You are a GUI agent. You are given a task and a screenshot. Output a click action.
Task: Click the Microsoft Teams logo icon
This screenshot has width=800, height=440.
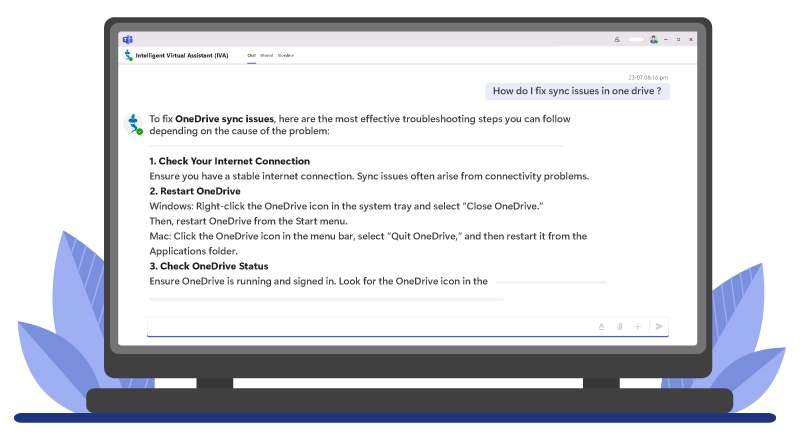(128, 39)
